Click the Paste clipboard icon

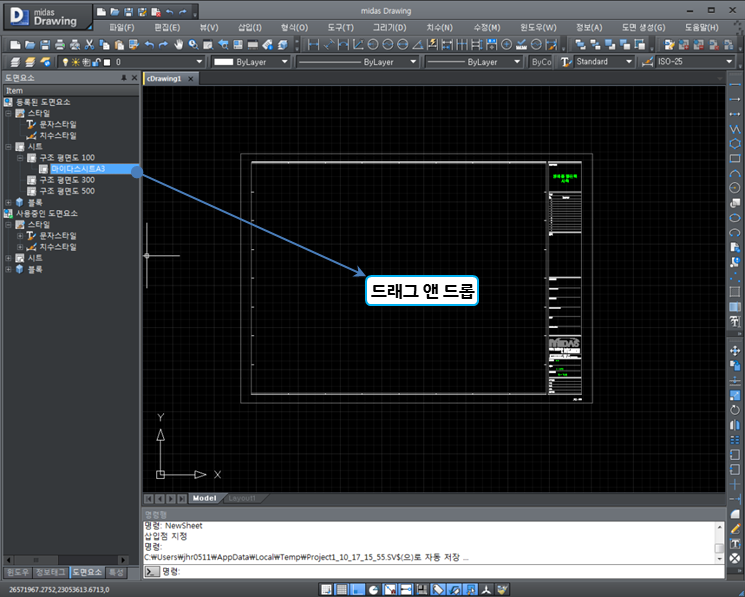click(119, 45)
